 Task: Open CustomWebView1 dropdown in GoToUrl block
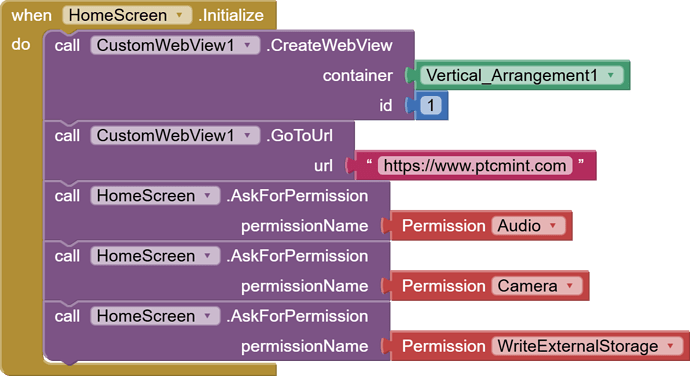(175, 136)
